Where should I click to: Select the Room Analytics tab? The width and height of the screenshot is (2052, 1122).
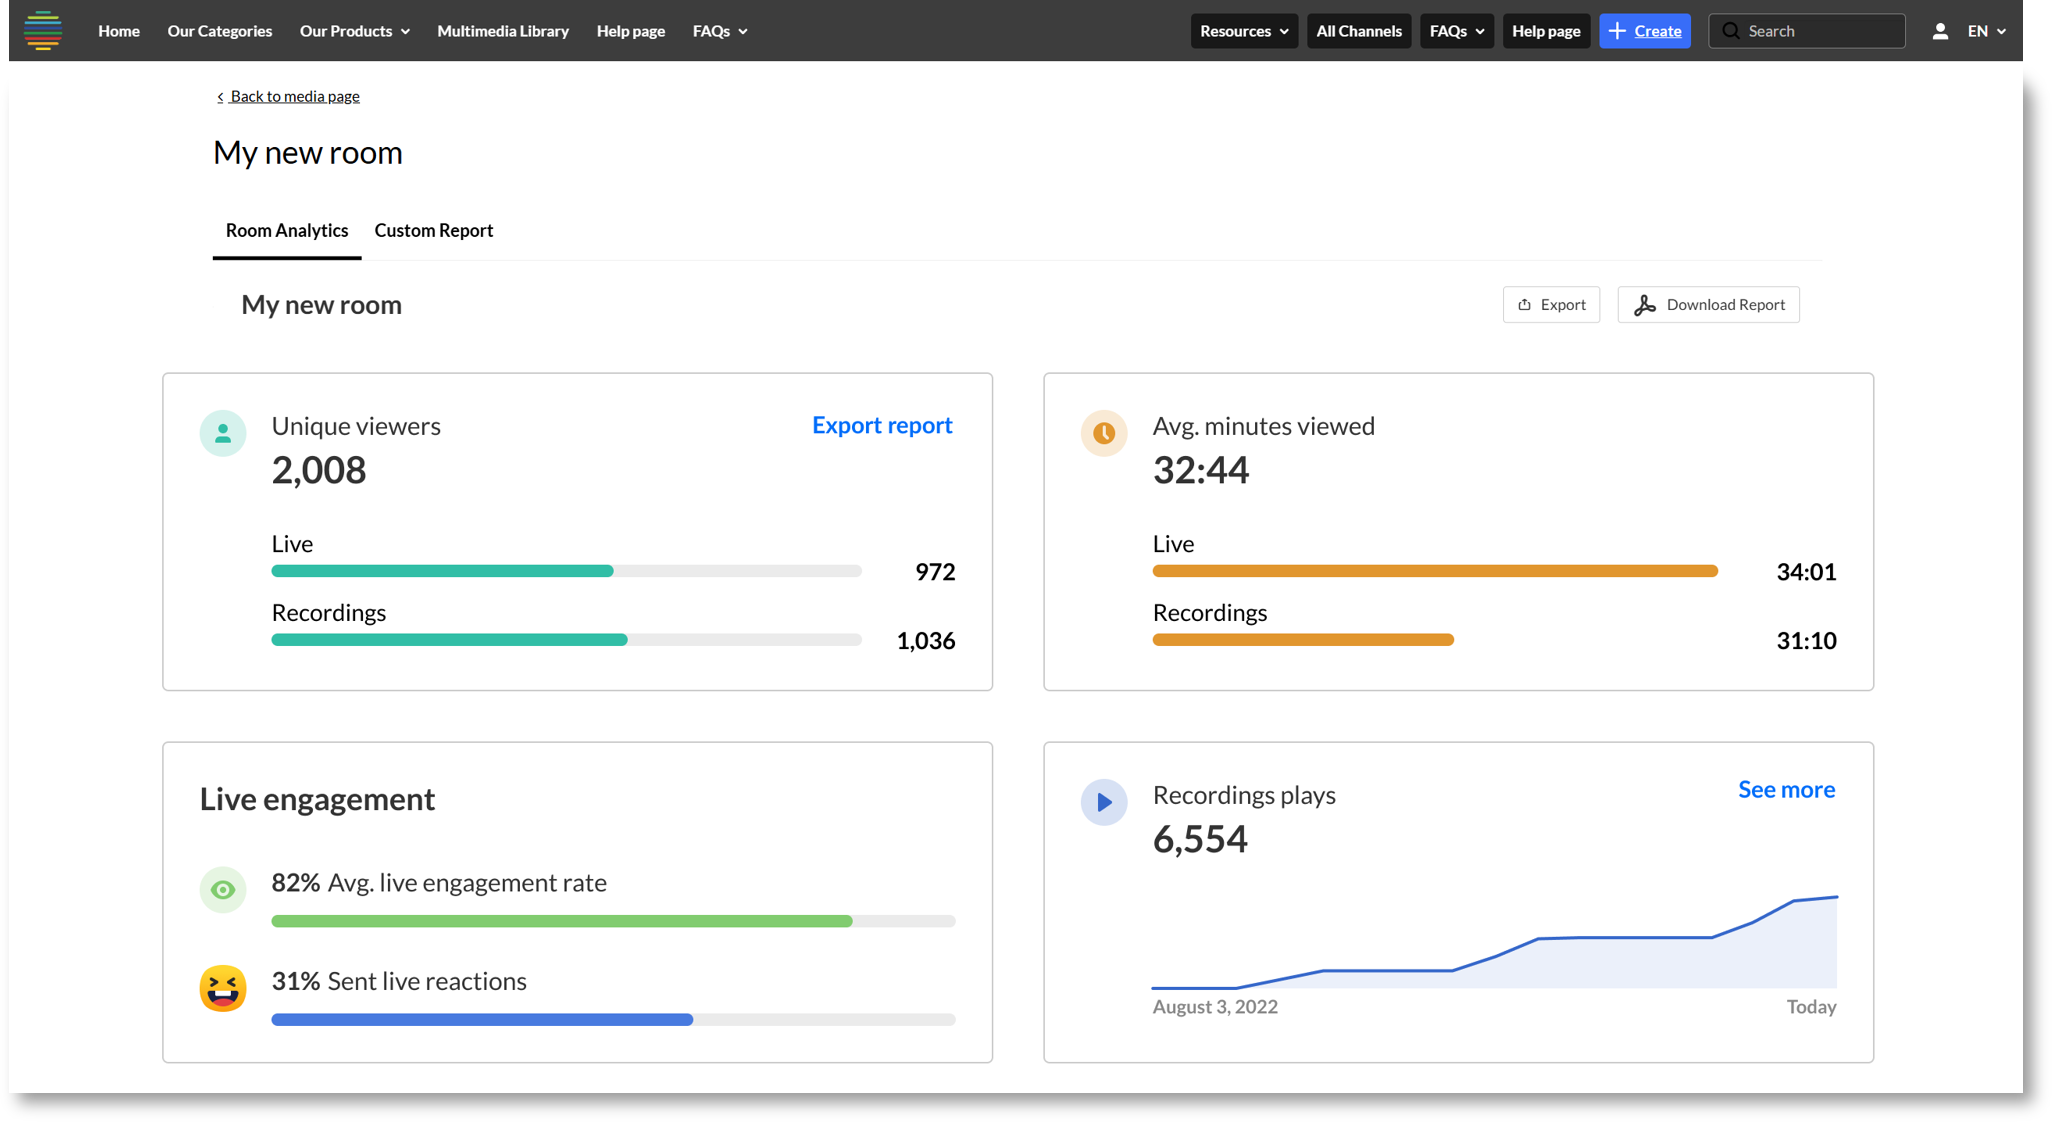286,230
